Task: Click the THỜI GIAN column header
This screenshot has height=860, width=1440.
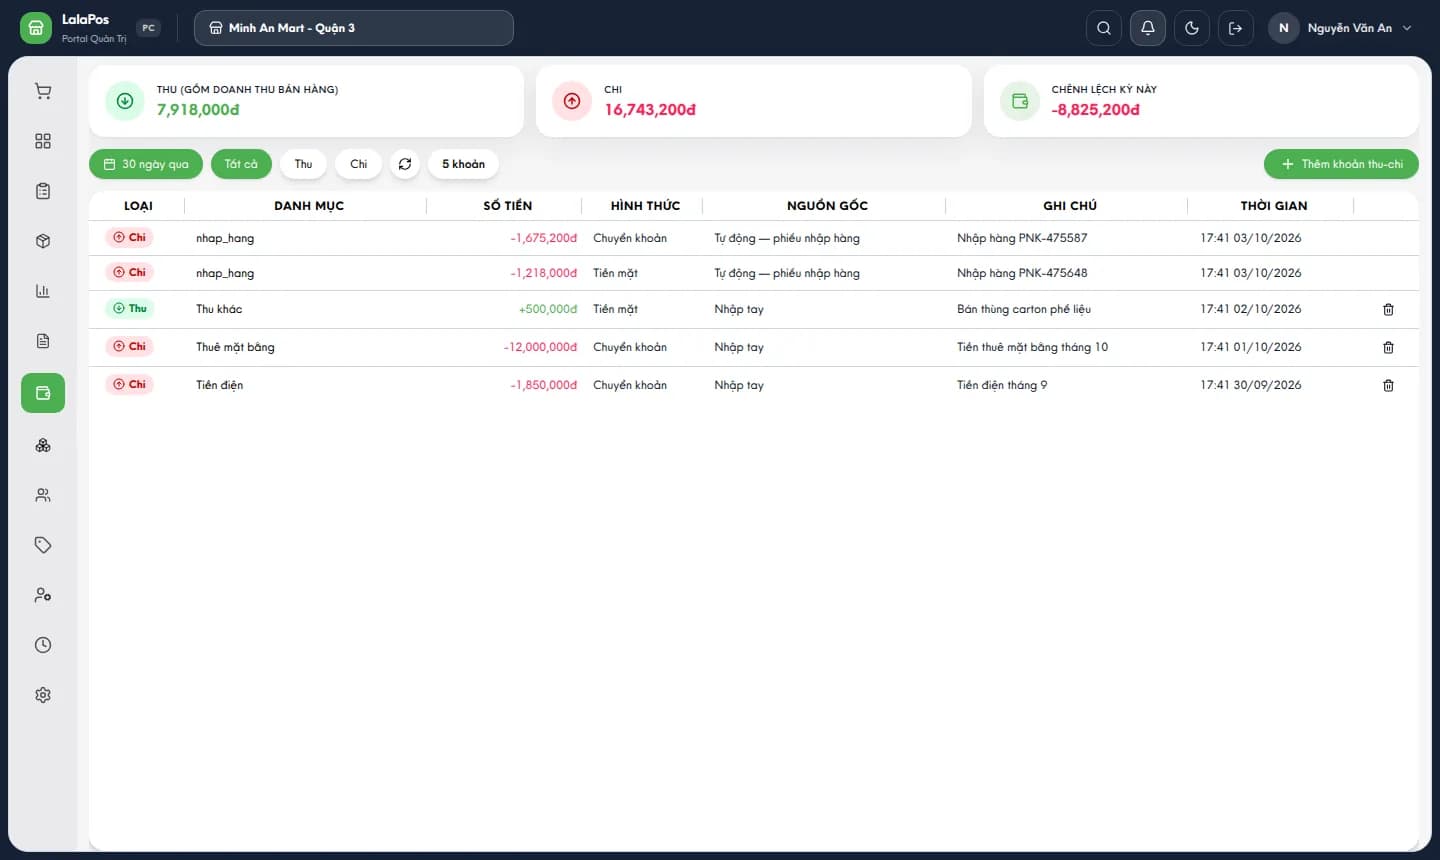Action: point(1273,205)
